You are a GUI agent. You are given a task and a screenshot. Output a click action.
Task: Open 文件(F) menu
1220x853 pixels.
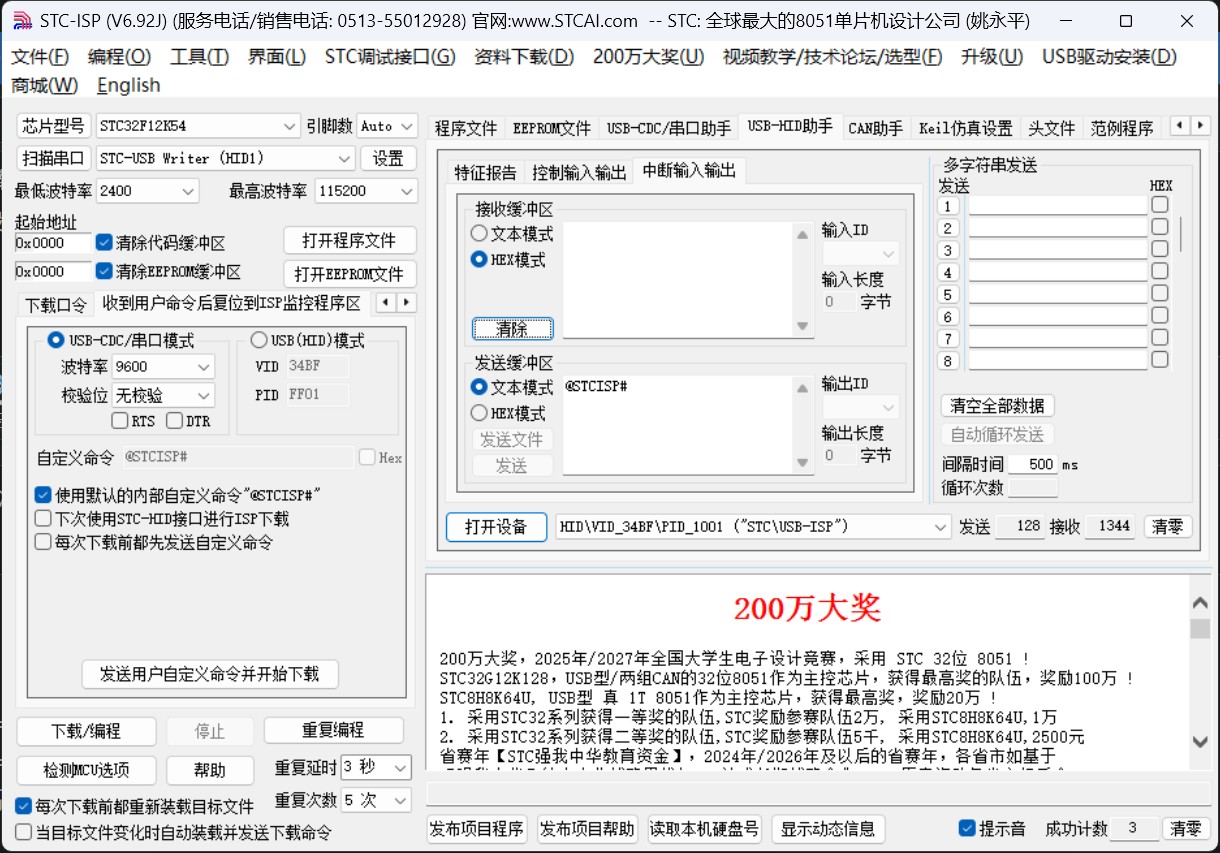(x=40, y=57)
